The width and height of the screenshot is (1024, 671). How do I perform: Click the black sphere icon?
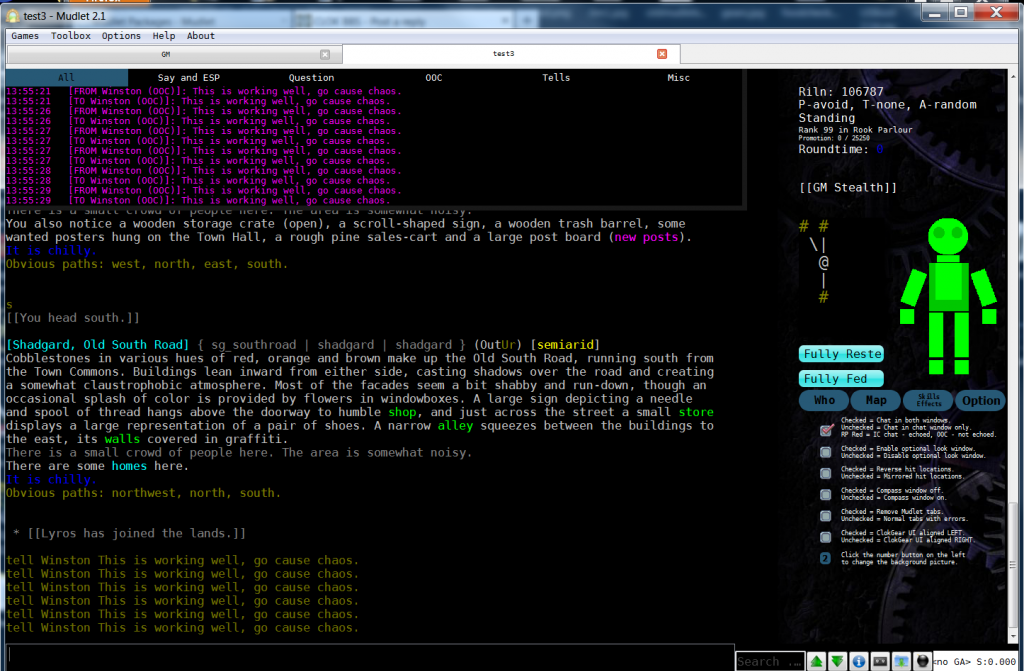[x=922, y=662]
